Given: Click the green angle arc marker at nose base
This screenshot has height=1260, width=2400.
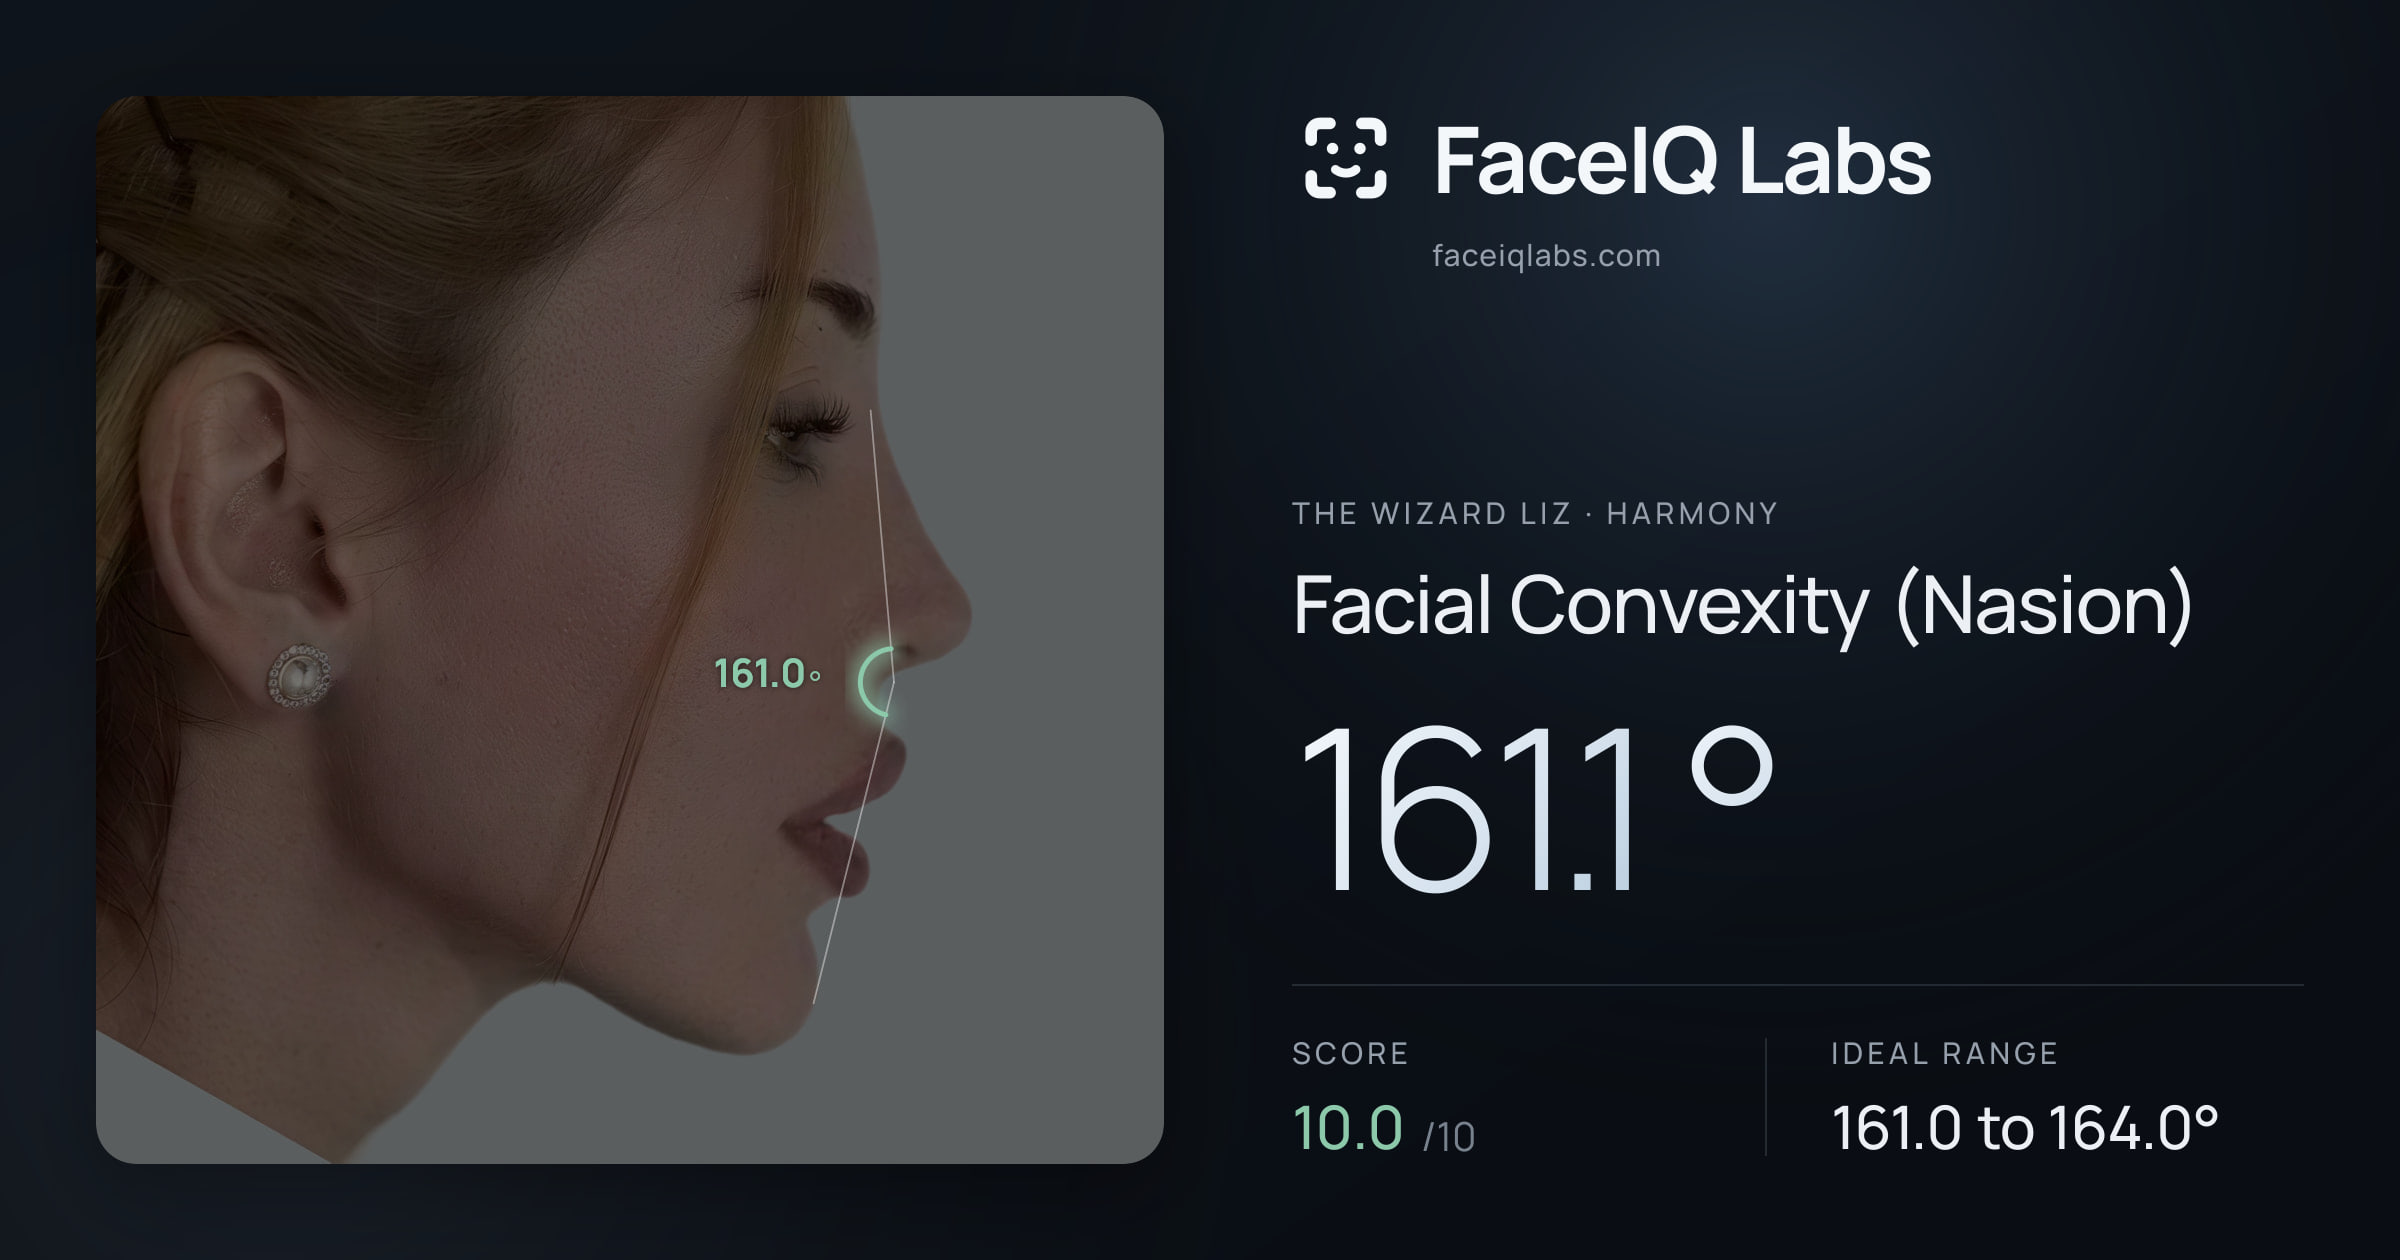Looking at the screenshot, I should click(876, 681).
